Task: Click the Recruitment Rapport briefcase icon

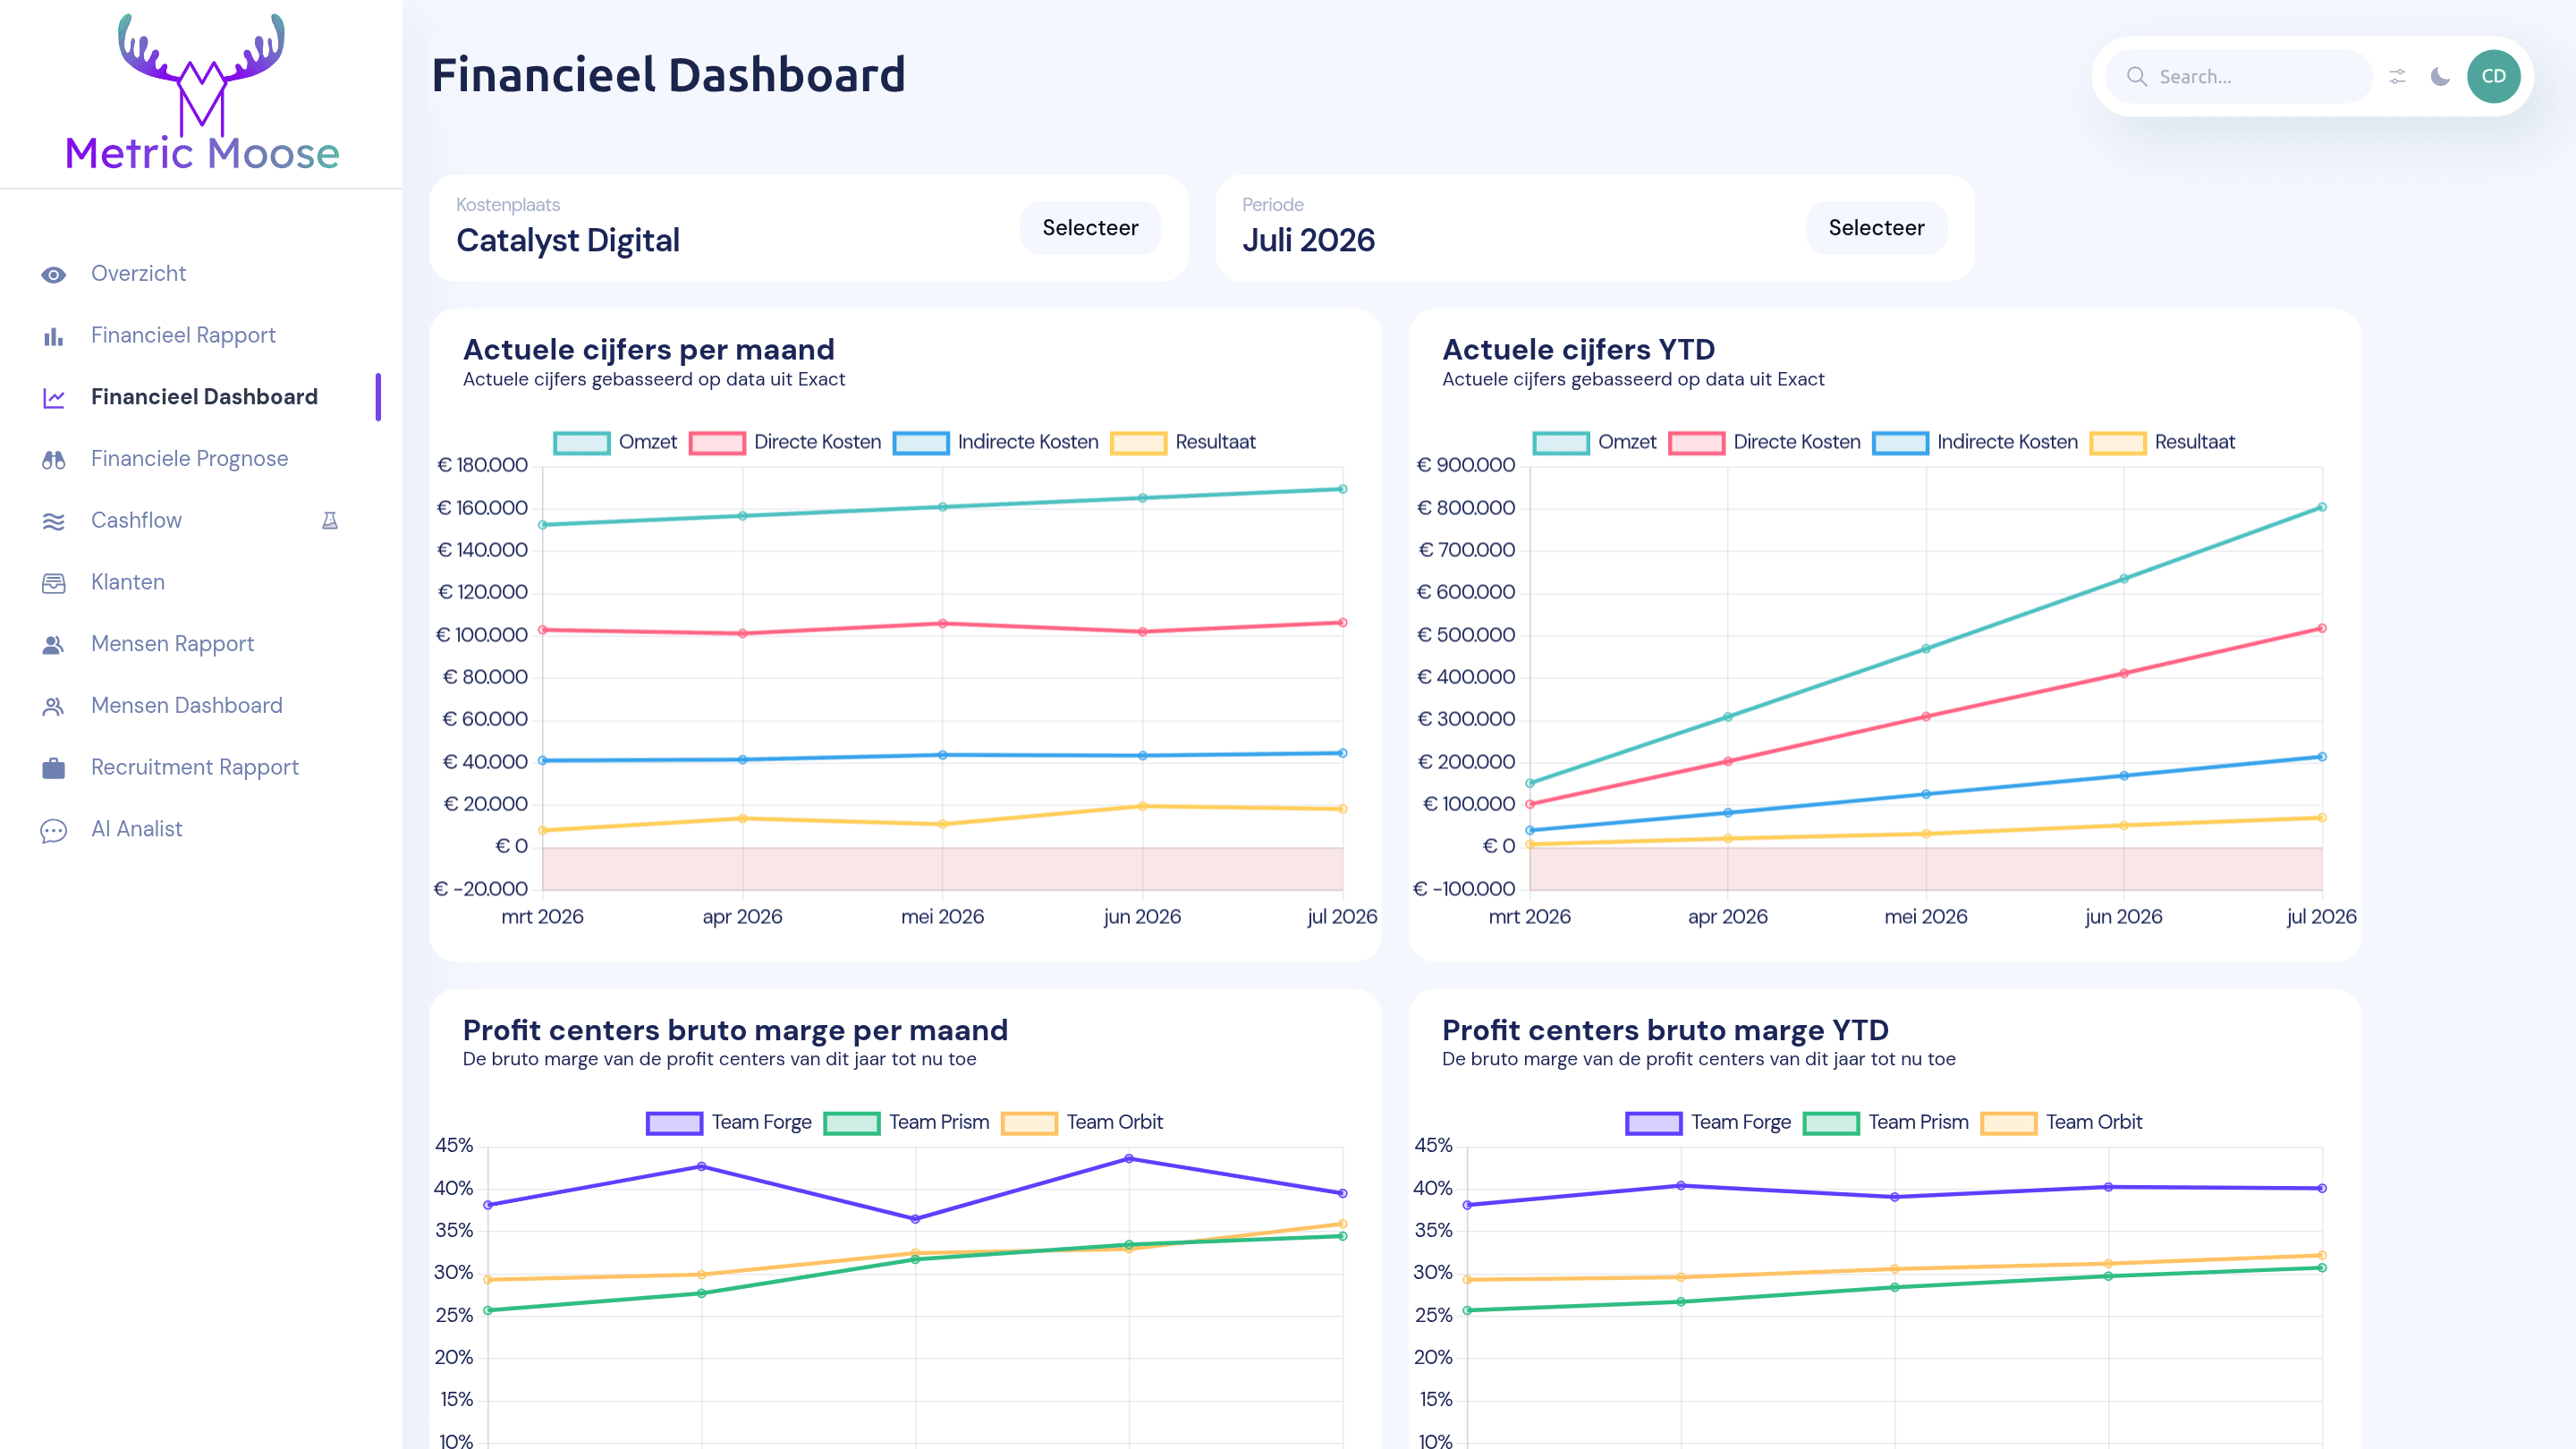Action: click(x=54, y=768)
